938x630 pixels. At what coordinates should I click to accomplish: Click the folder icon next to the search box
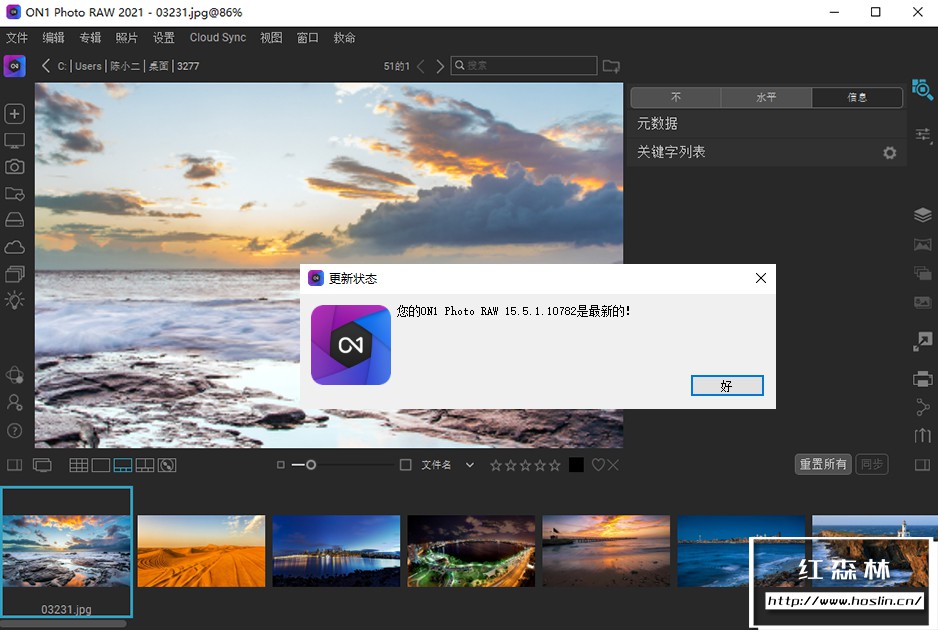[x=611, y=66]
